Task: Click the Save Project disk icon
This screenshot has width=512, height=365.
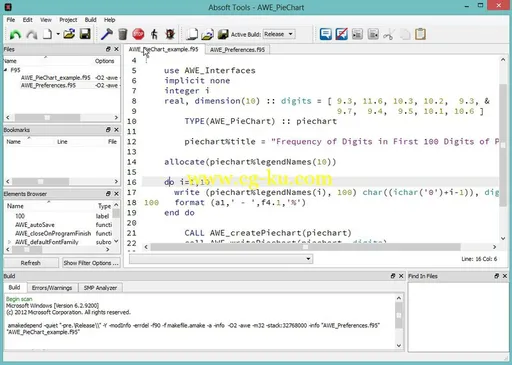Action: (223, 34)
